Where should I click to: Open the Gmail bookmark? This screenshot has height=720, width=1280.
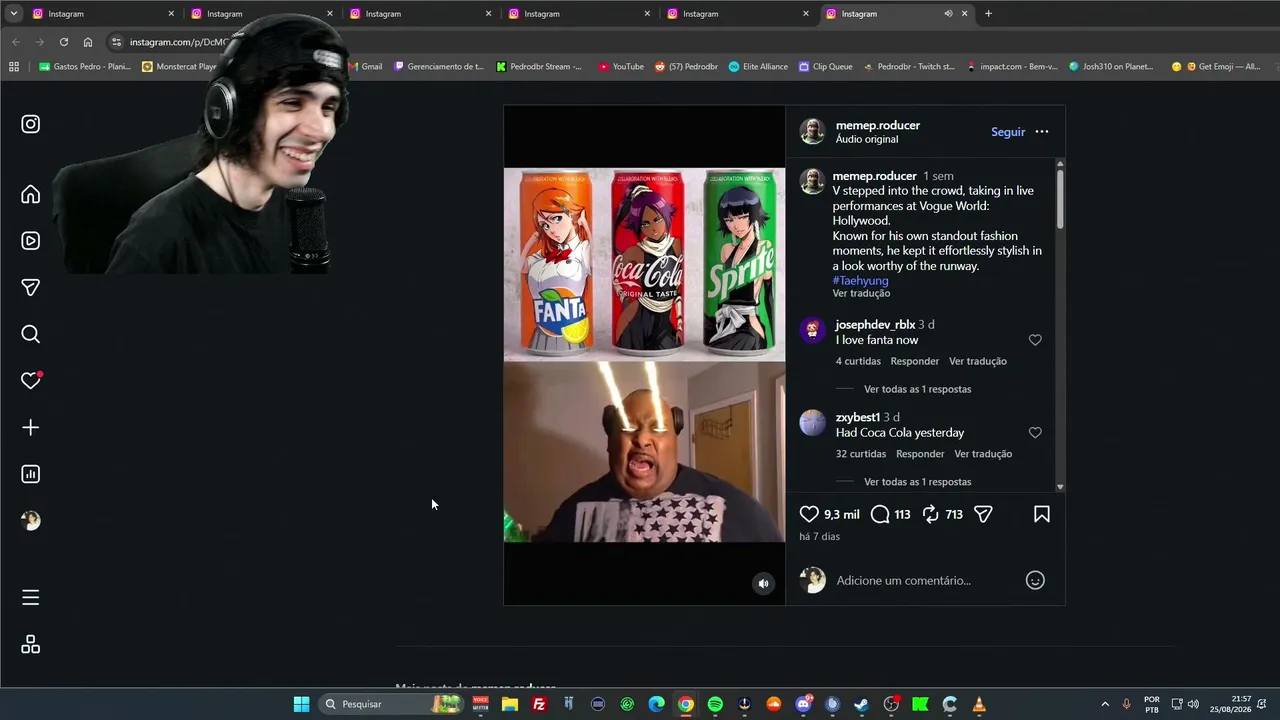pos(365,67)
